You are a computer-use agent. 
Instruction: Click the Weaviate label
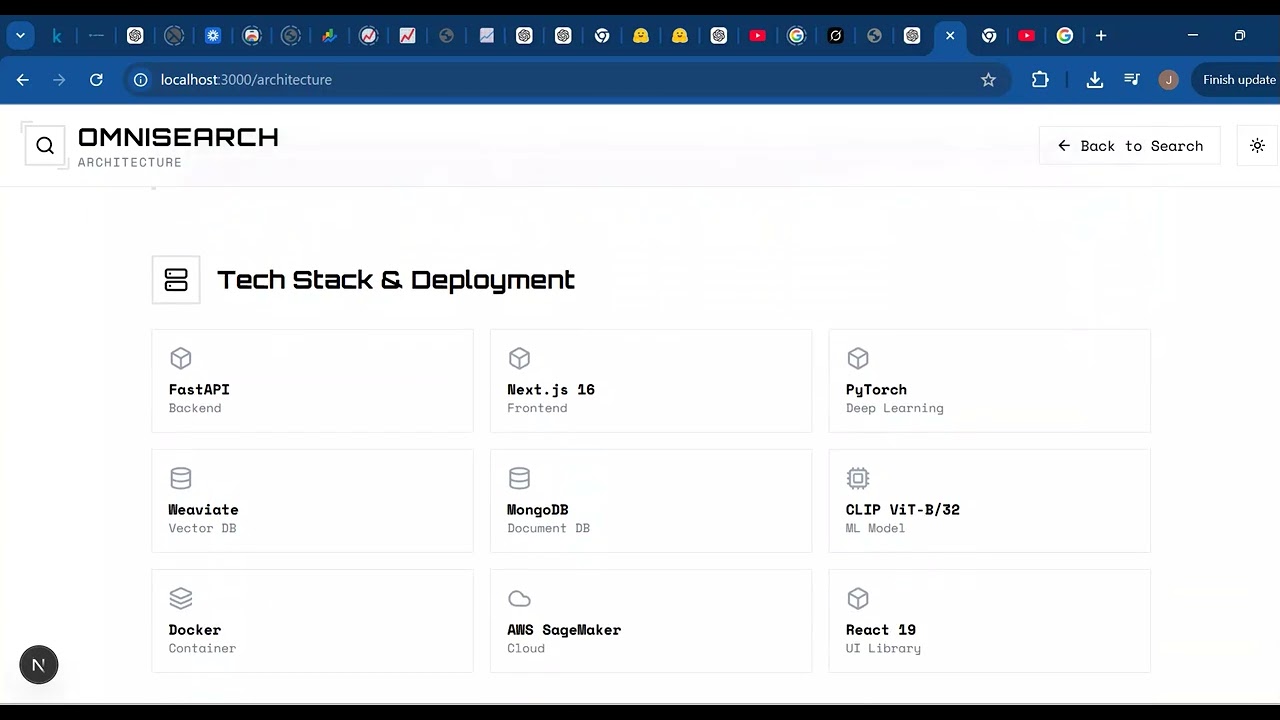tap(203, 510)
